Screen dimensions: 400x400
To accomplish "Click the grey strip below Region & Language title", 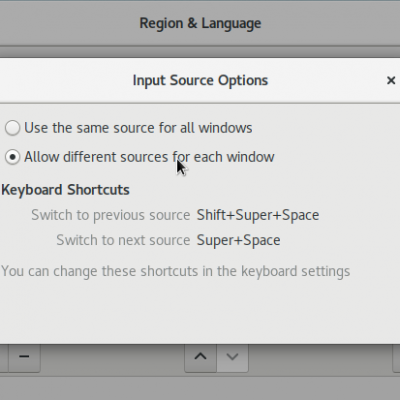I will coord(200,52).
